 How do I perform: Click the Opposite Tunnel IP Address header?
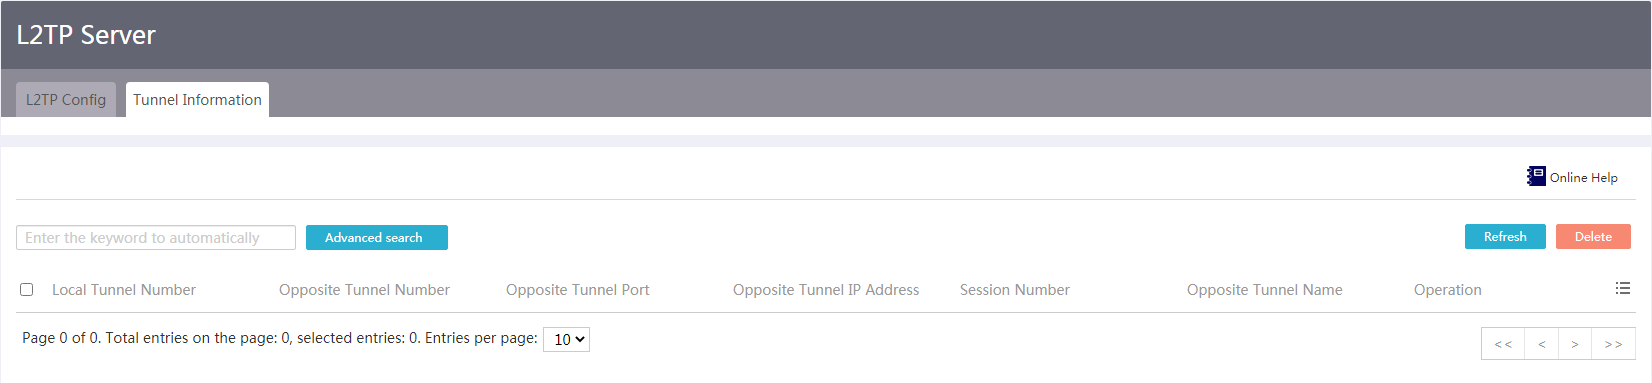(826, 290)
